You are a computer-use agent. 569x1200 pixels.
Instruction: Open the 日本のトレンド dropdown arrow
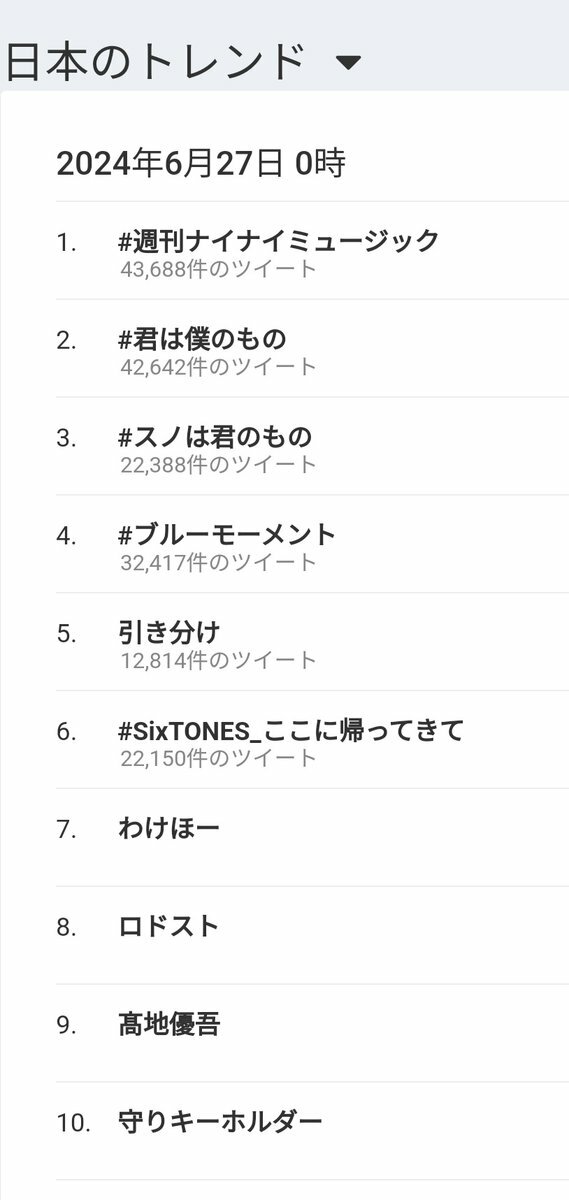tap(347, 63)
